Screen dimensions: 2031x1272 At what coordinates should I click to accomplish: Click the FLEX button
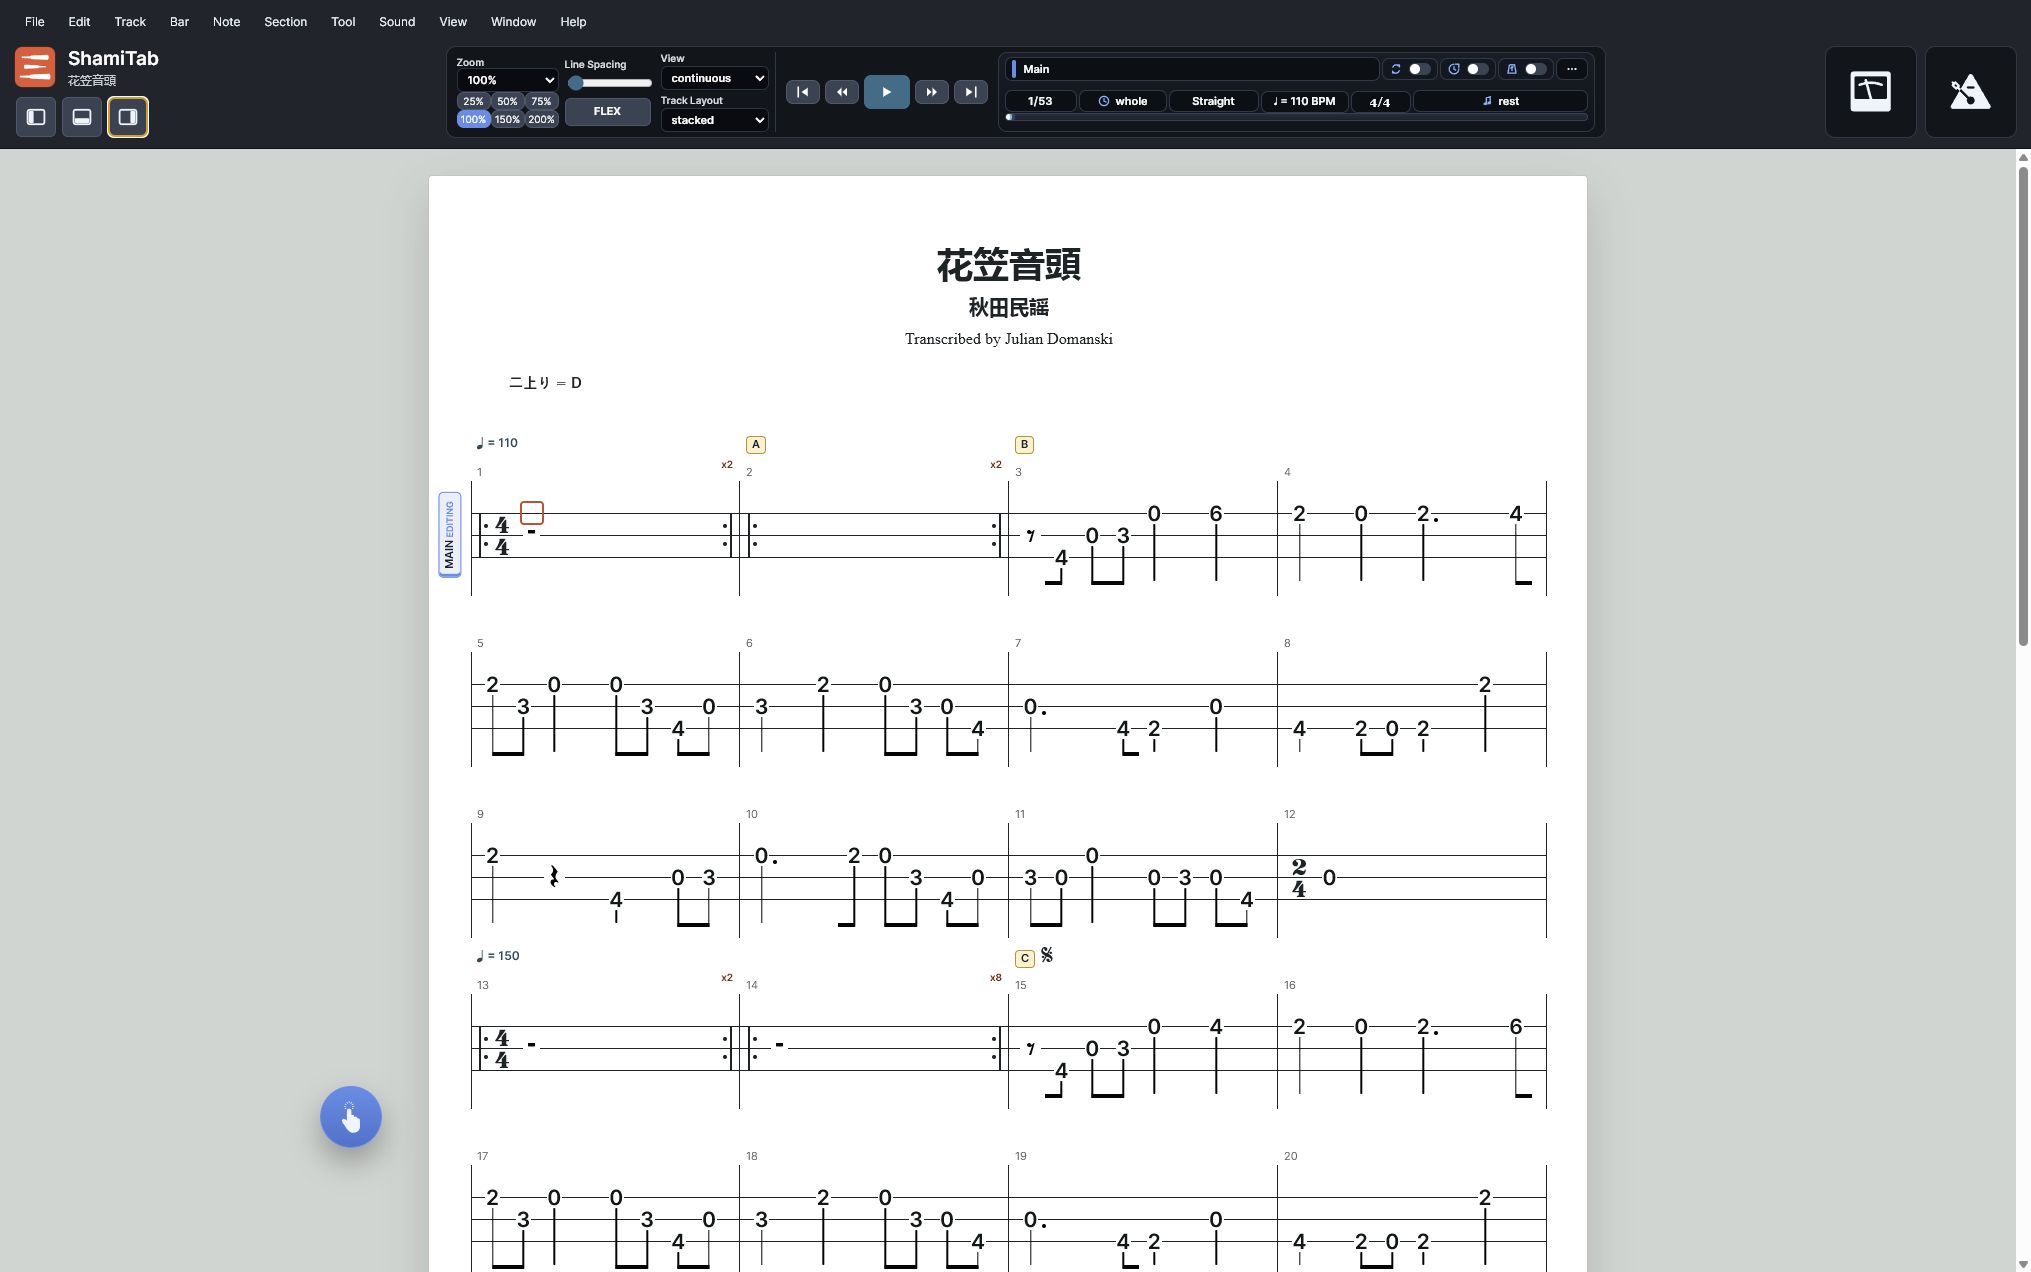click(x=607, y=111)
